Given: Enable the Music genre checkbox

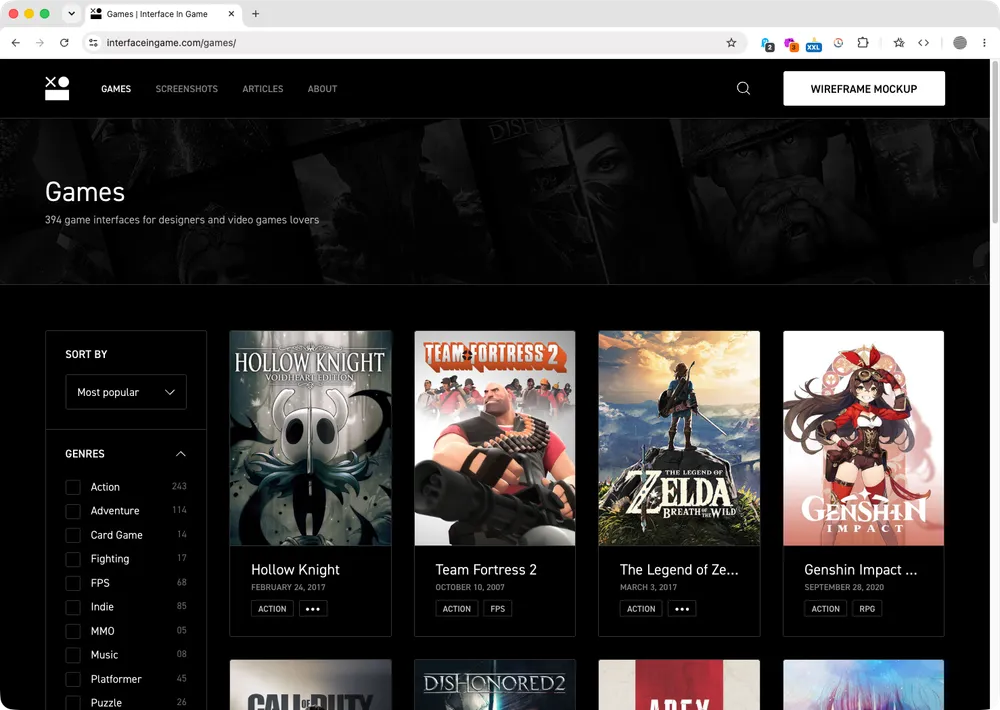Looking at the screenshot, I should pos(73,655).
